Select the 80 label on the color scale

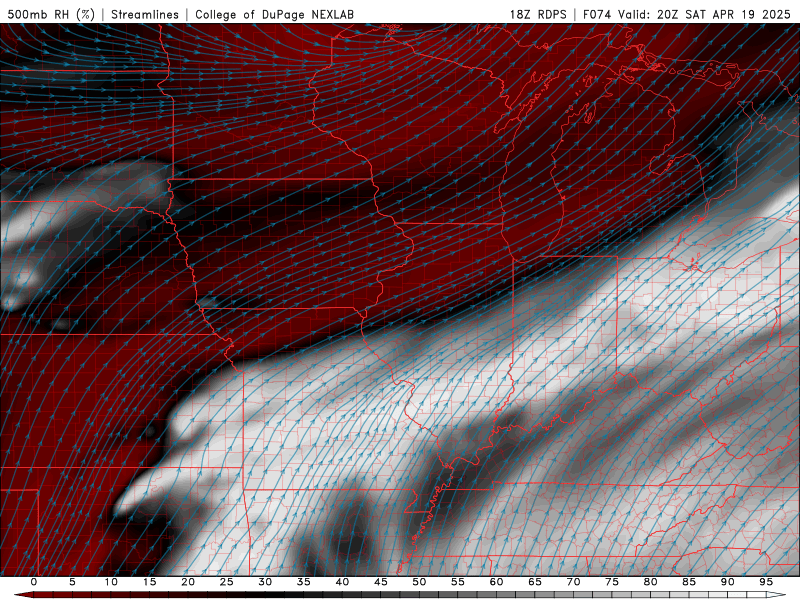click(650, 582)
